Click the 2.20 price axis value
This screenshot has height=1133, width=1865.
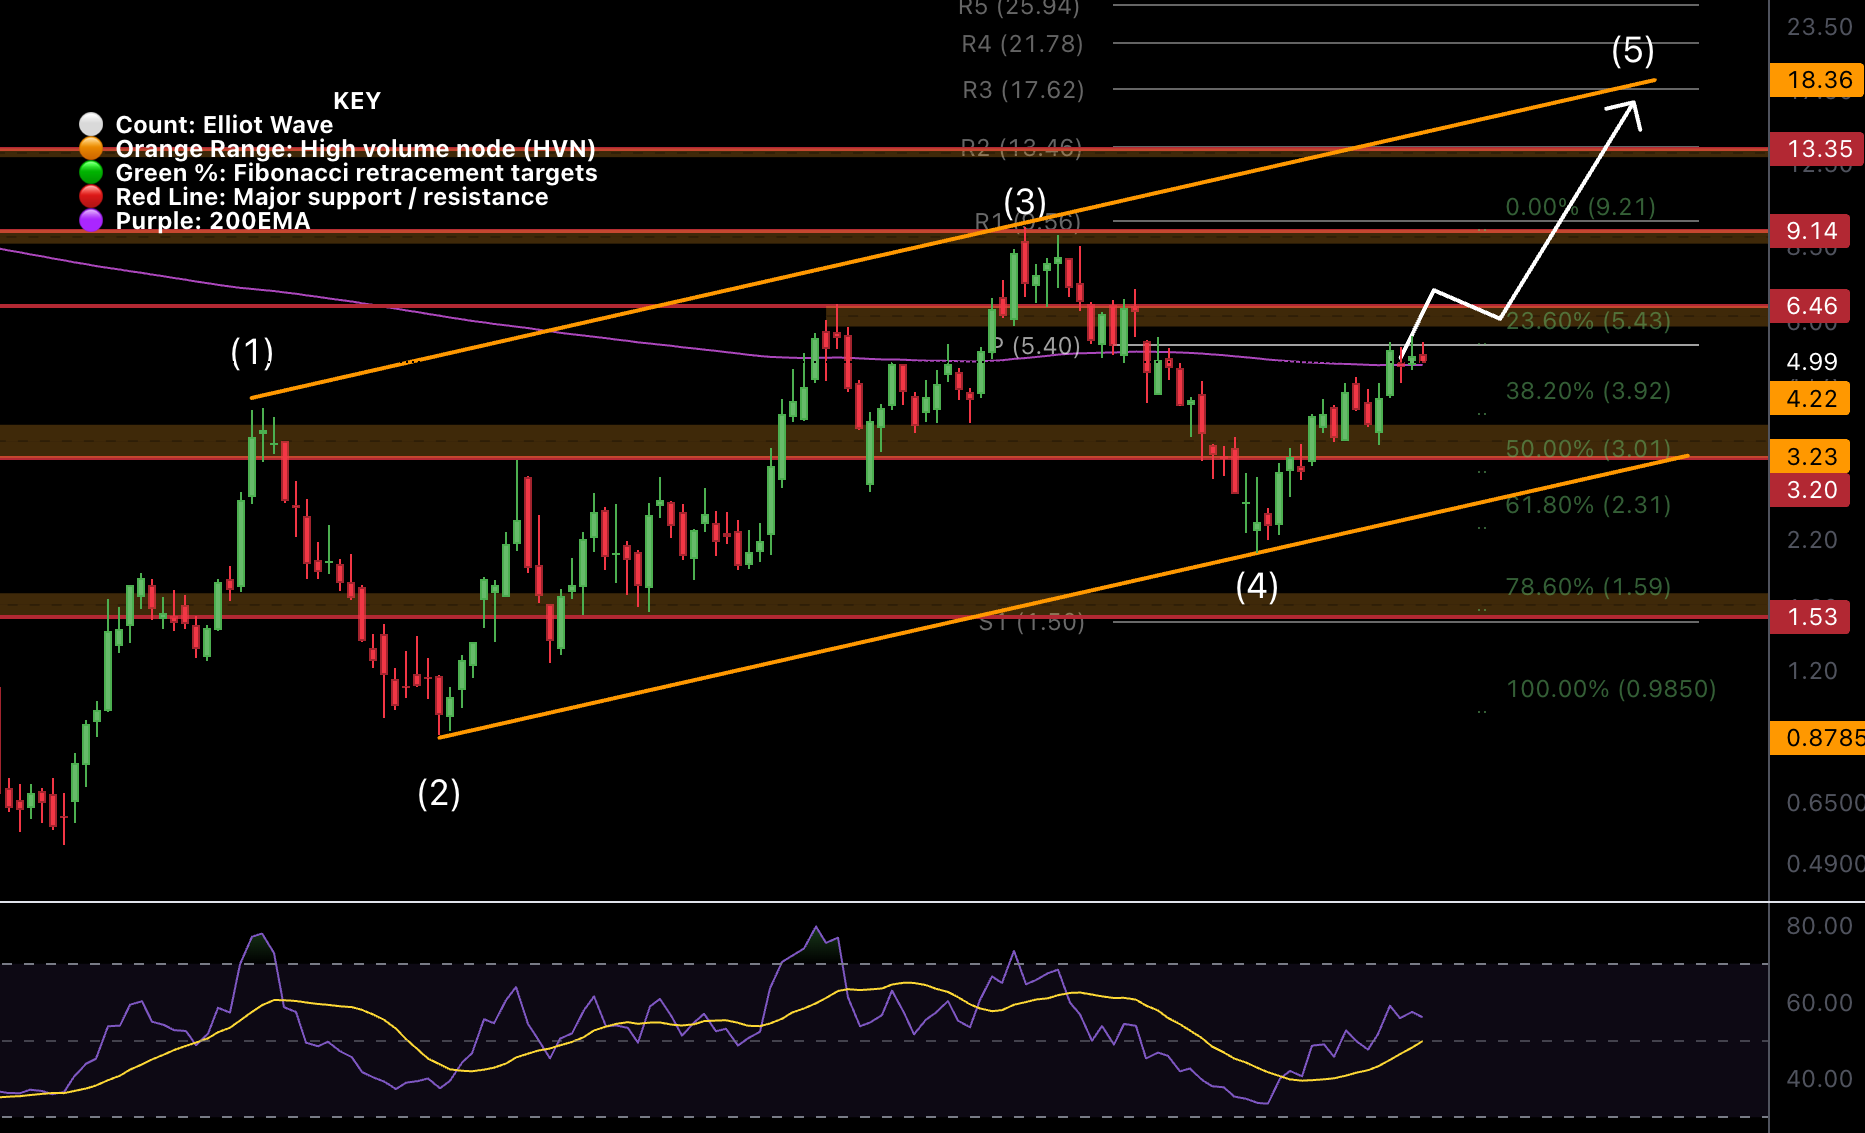point(1812,540)
